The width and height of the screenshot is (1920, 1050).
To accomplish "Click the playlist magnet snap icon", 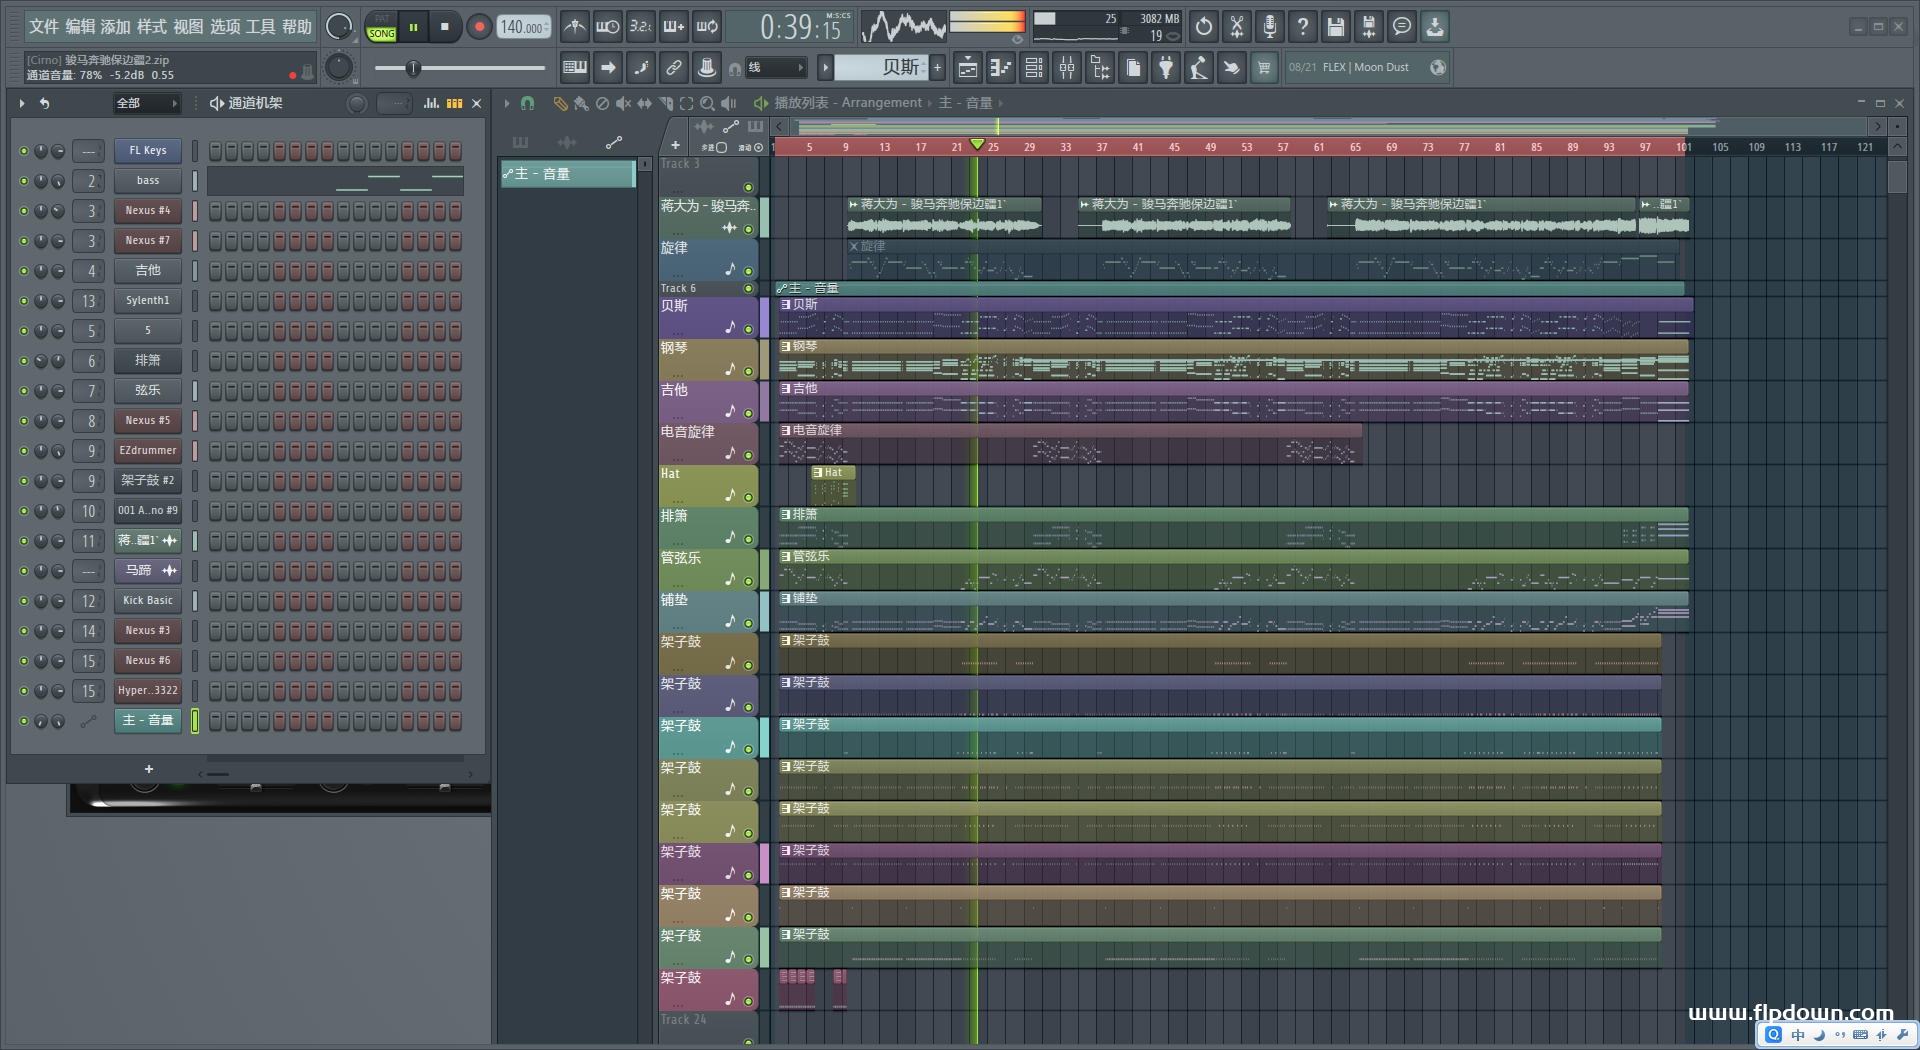I will (527, 103).
